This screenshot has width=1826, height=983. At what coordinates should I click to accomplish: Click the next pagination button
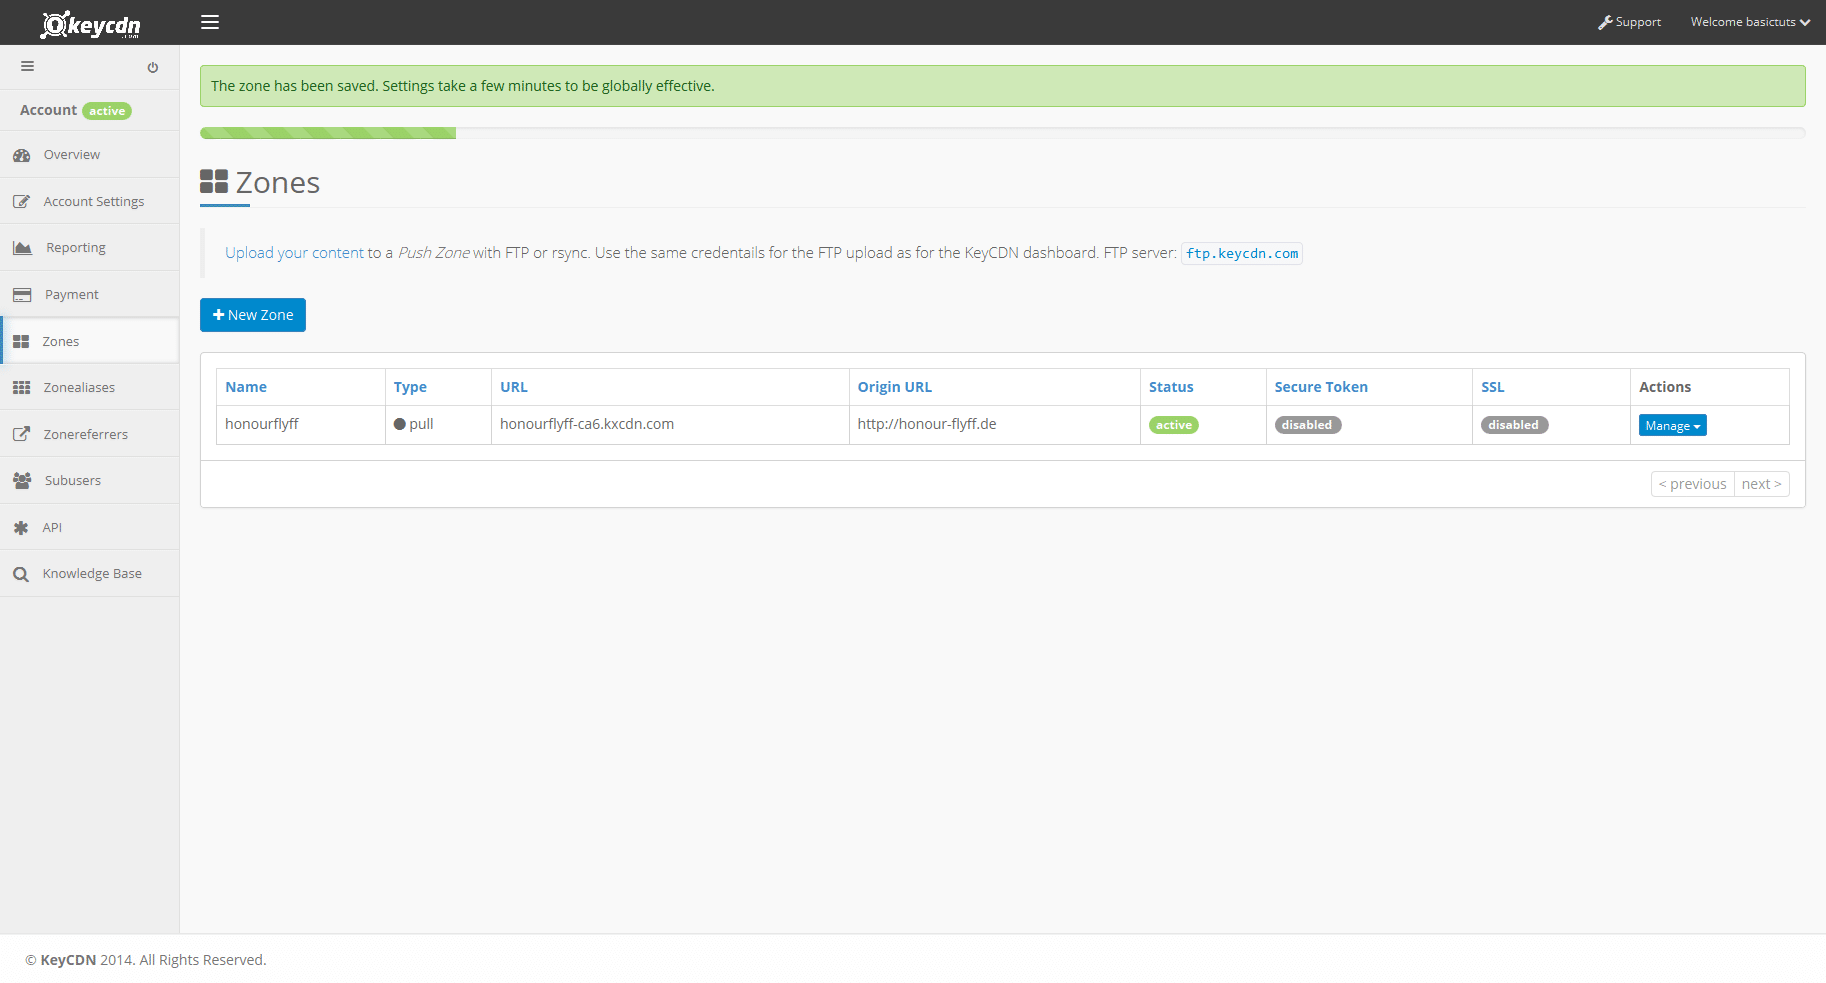(1761, 484)
